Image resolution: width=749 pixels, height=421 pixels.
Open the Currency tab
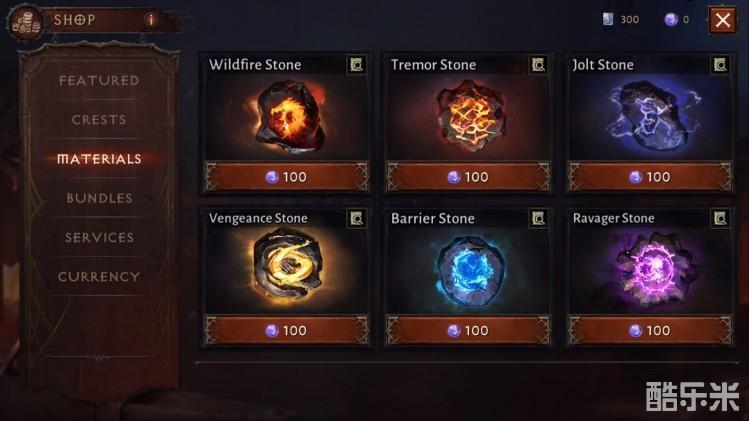coord(99,277)
